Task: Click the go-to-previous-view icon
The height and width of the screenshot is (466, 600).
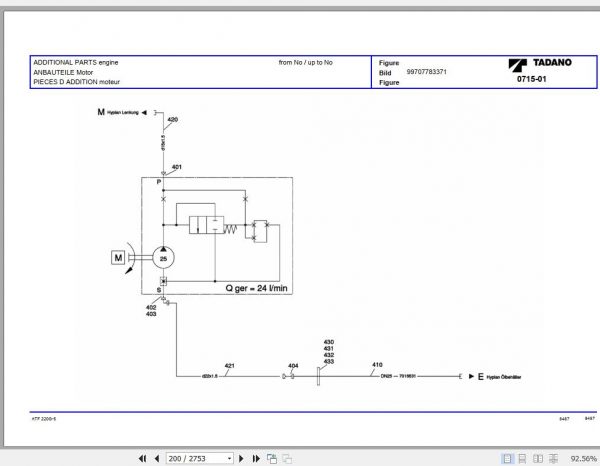Action: click(272, 458)
